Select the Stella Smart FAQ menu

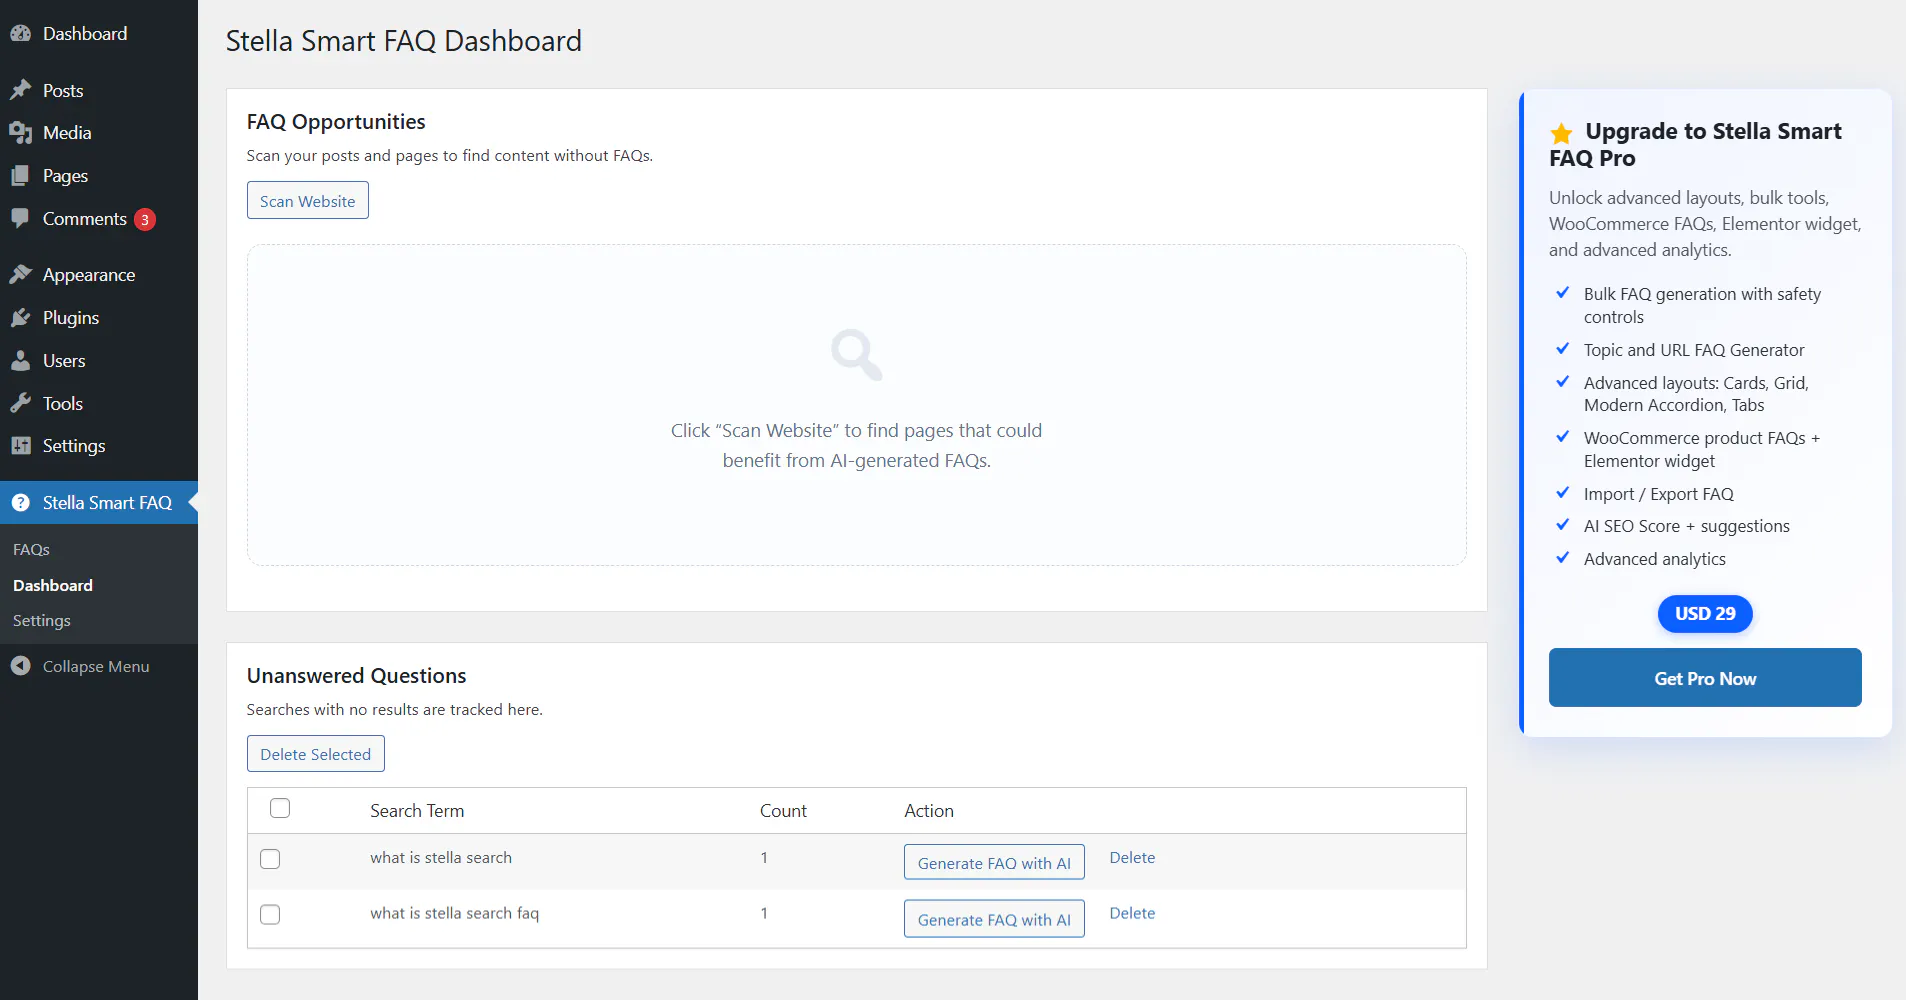(x=99, y=502)
